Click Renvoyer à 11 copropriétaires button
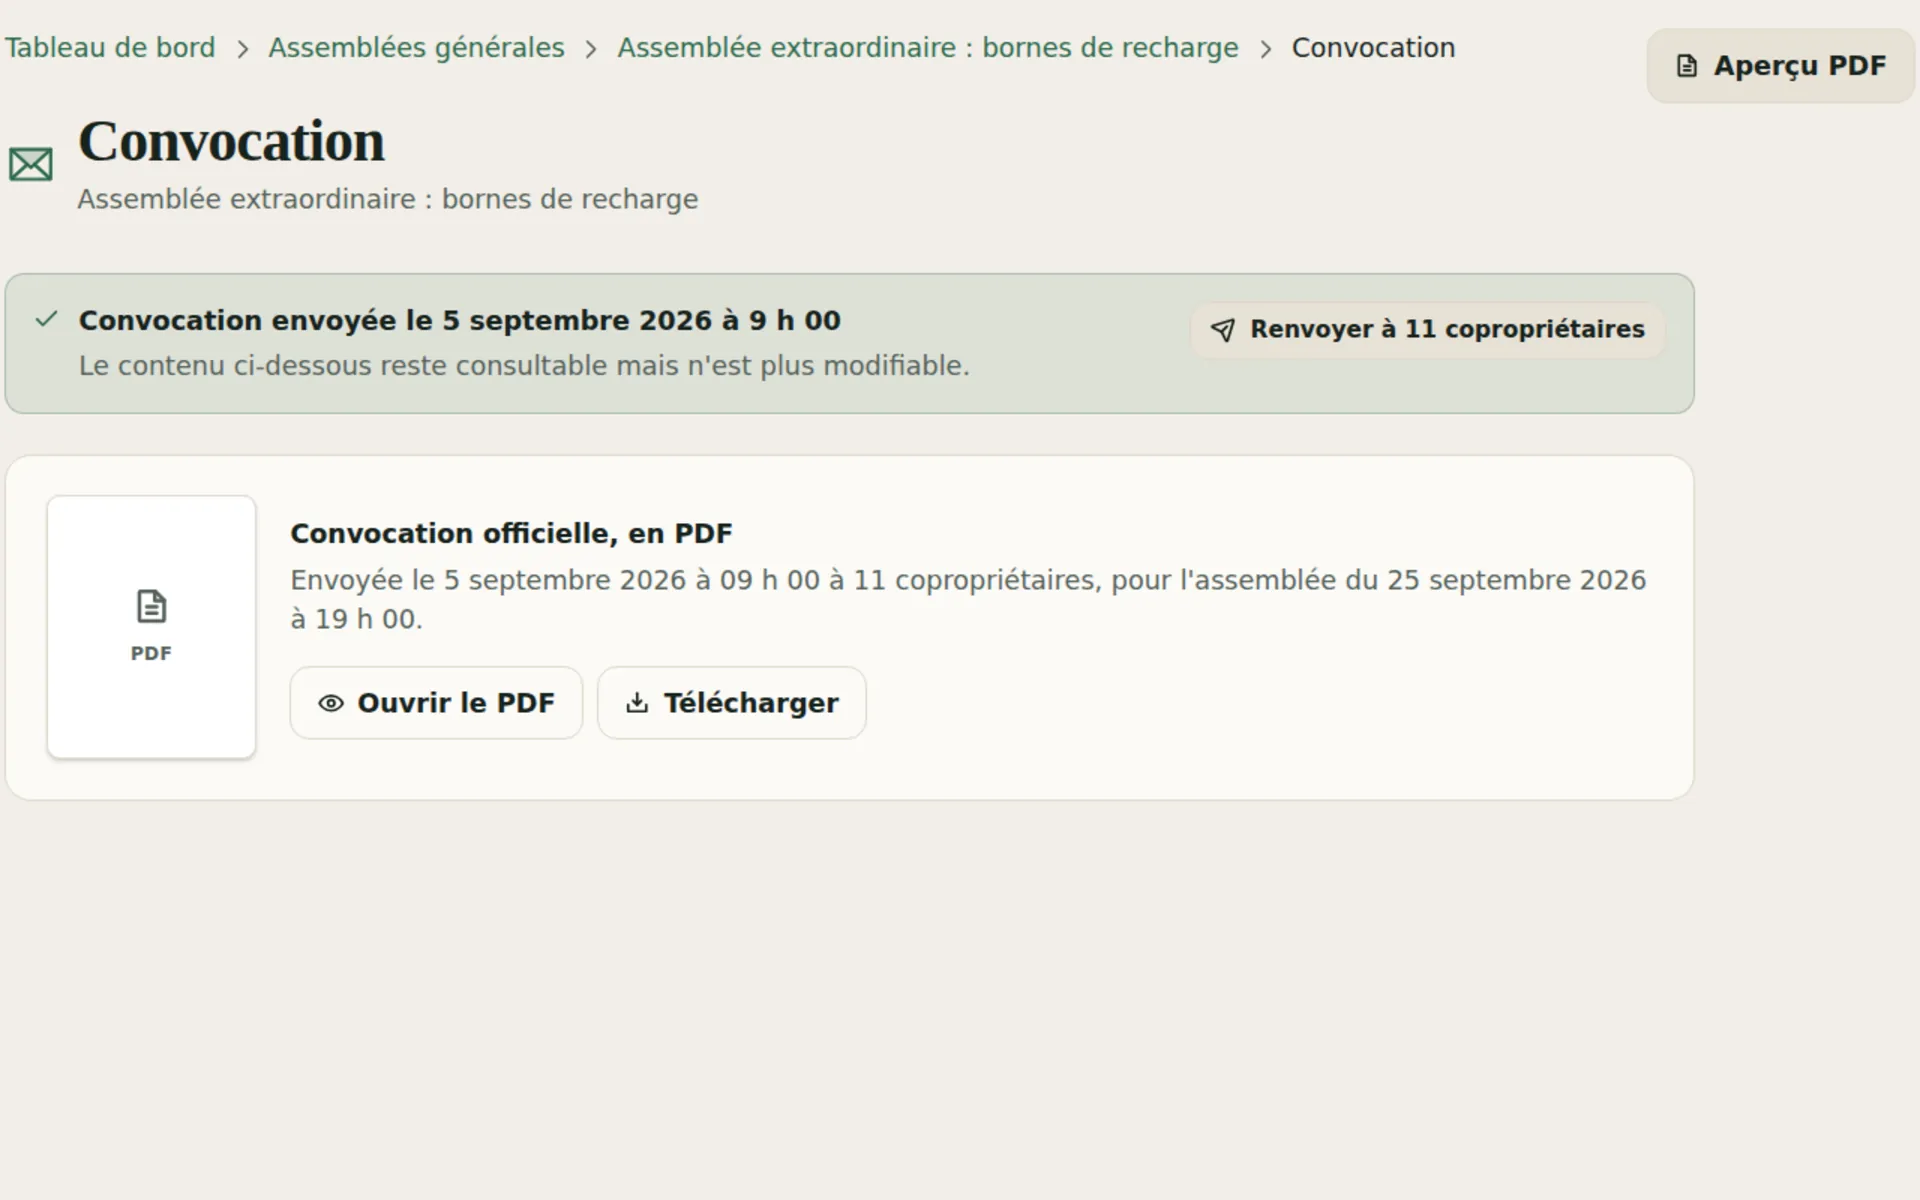Viewport: 1920px width, 1200px height. [x=1427, y=330]
